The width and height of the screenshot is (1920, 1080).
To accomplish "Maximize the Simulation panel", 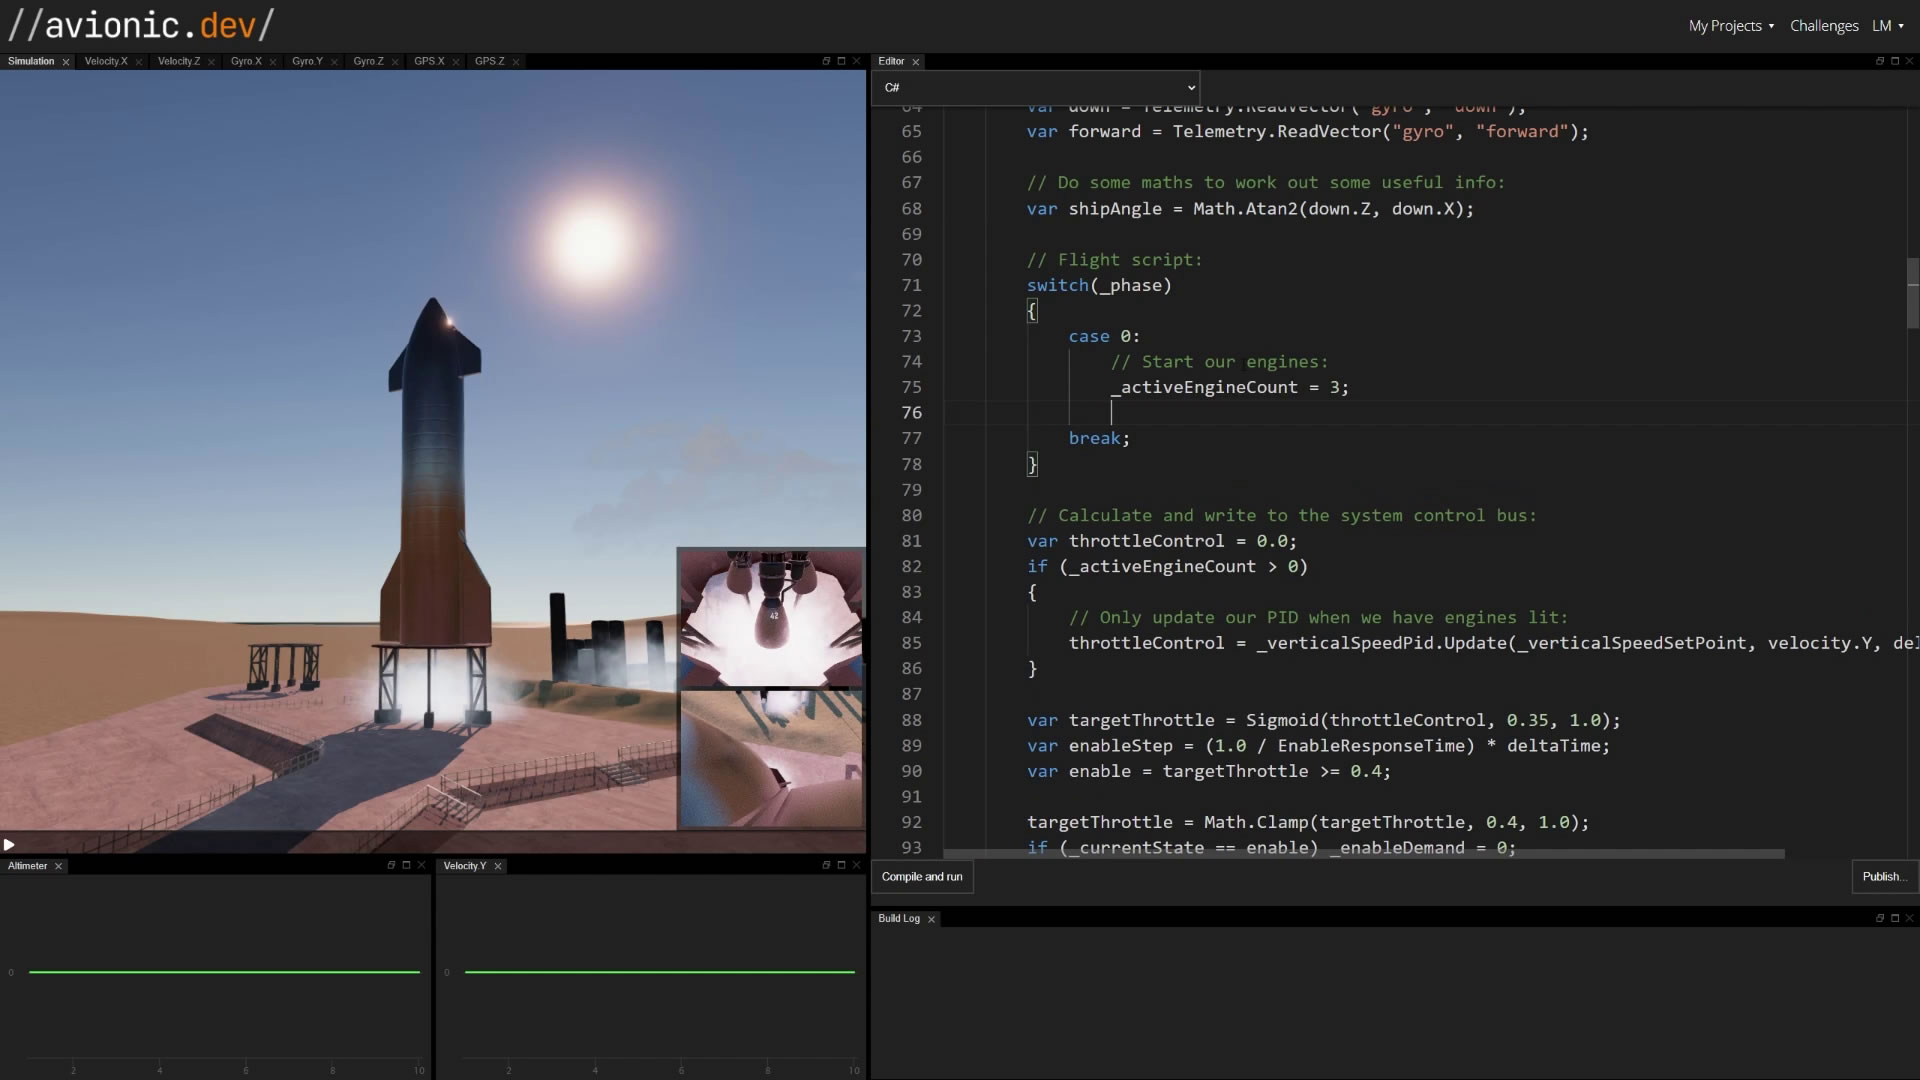I will pyautogui.click(x=841, y=61).
